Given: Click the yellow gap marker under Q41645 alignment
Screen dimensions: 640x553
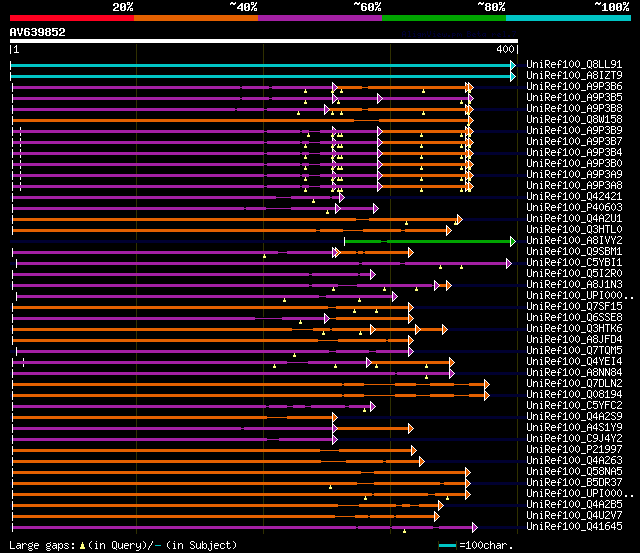Looking at the screenshot, I should pyautogui.click(x=404, y=531).
